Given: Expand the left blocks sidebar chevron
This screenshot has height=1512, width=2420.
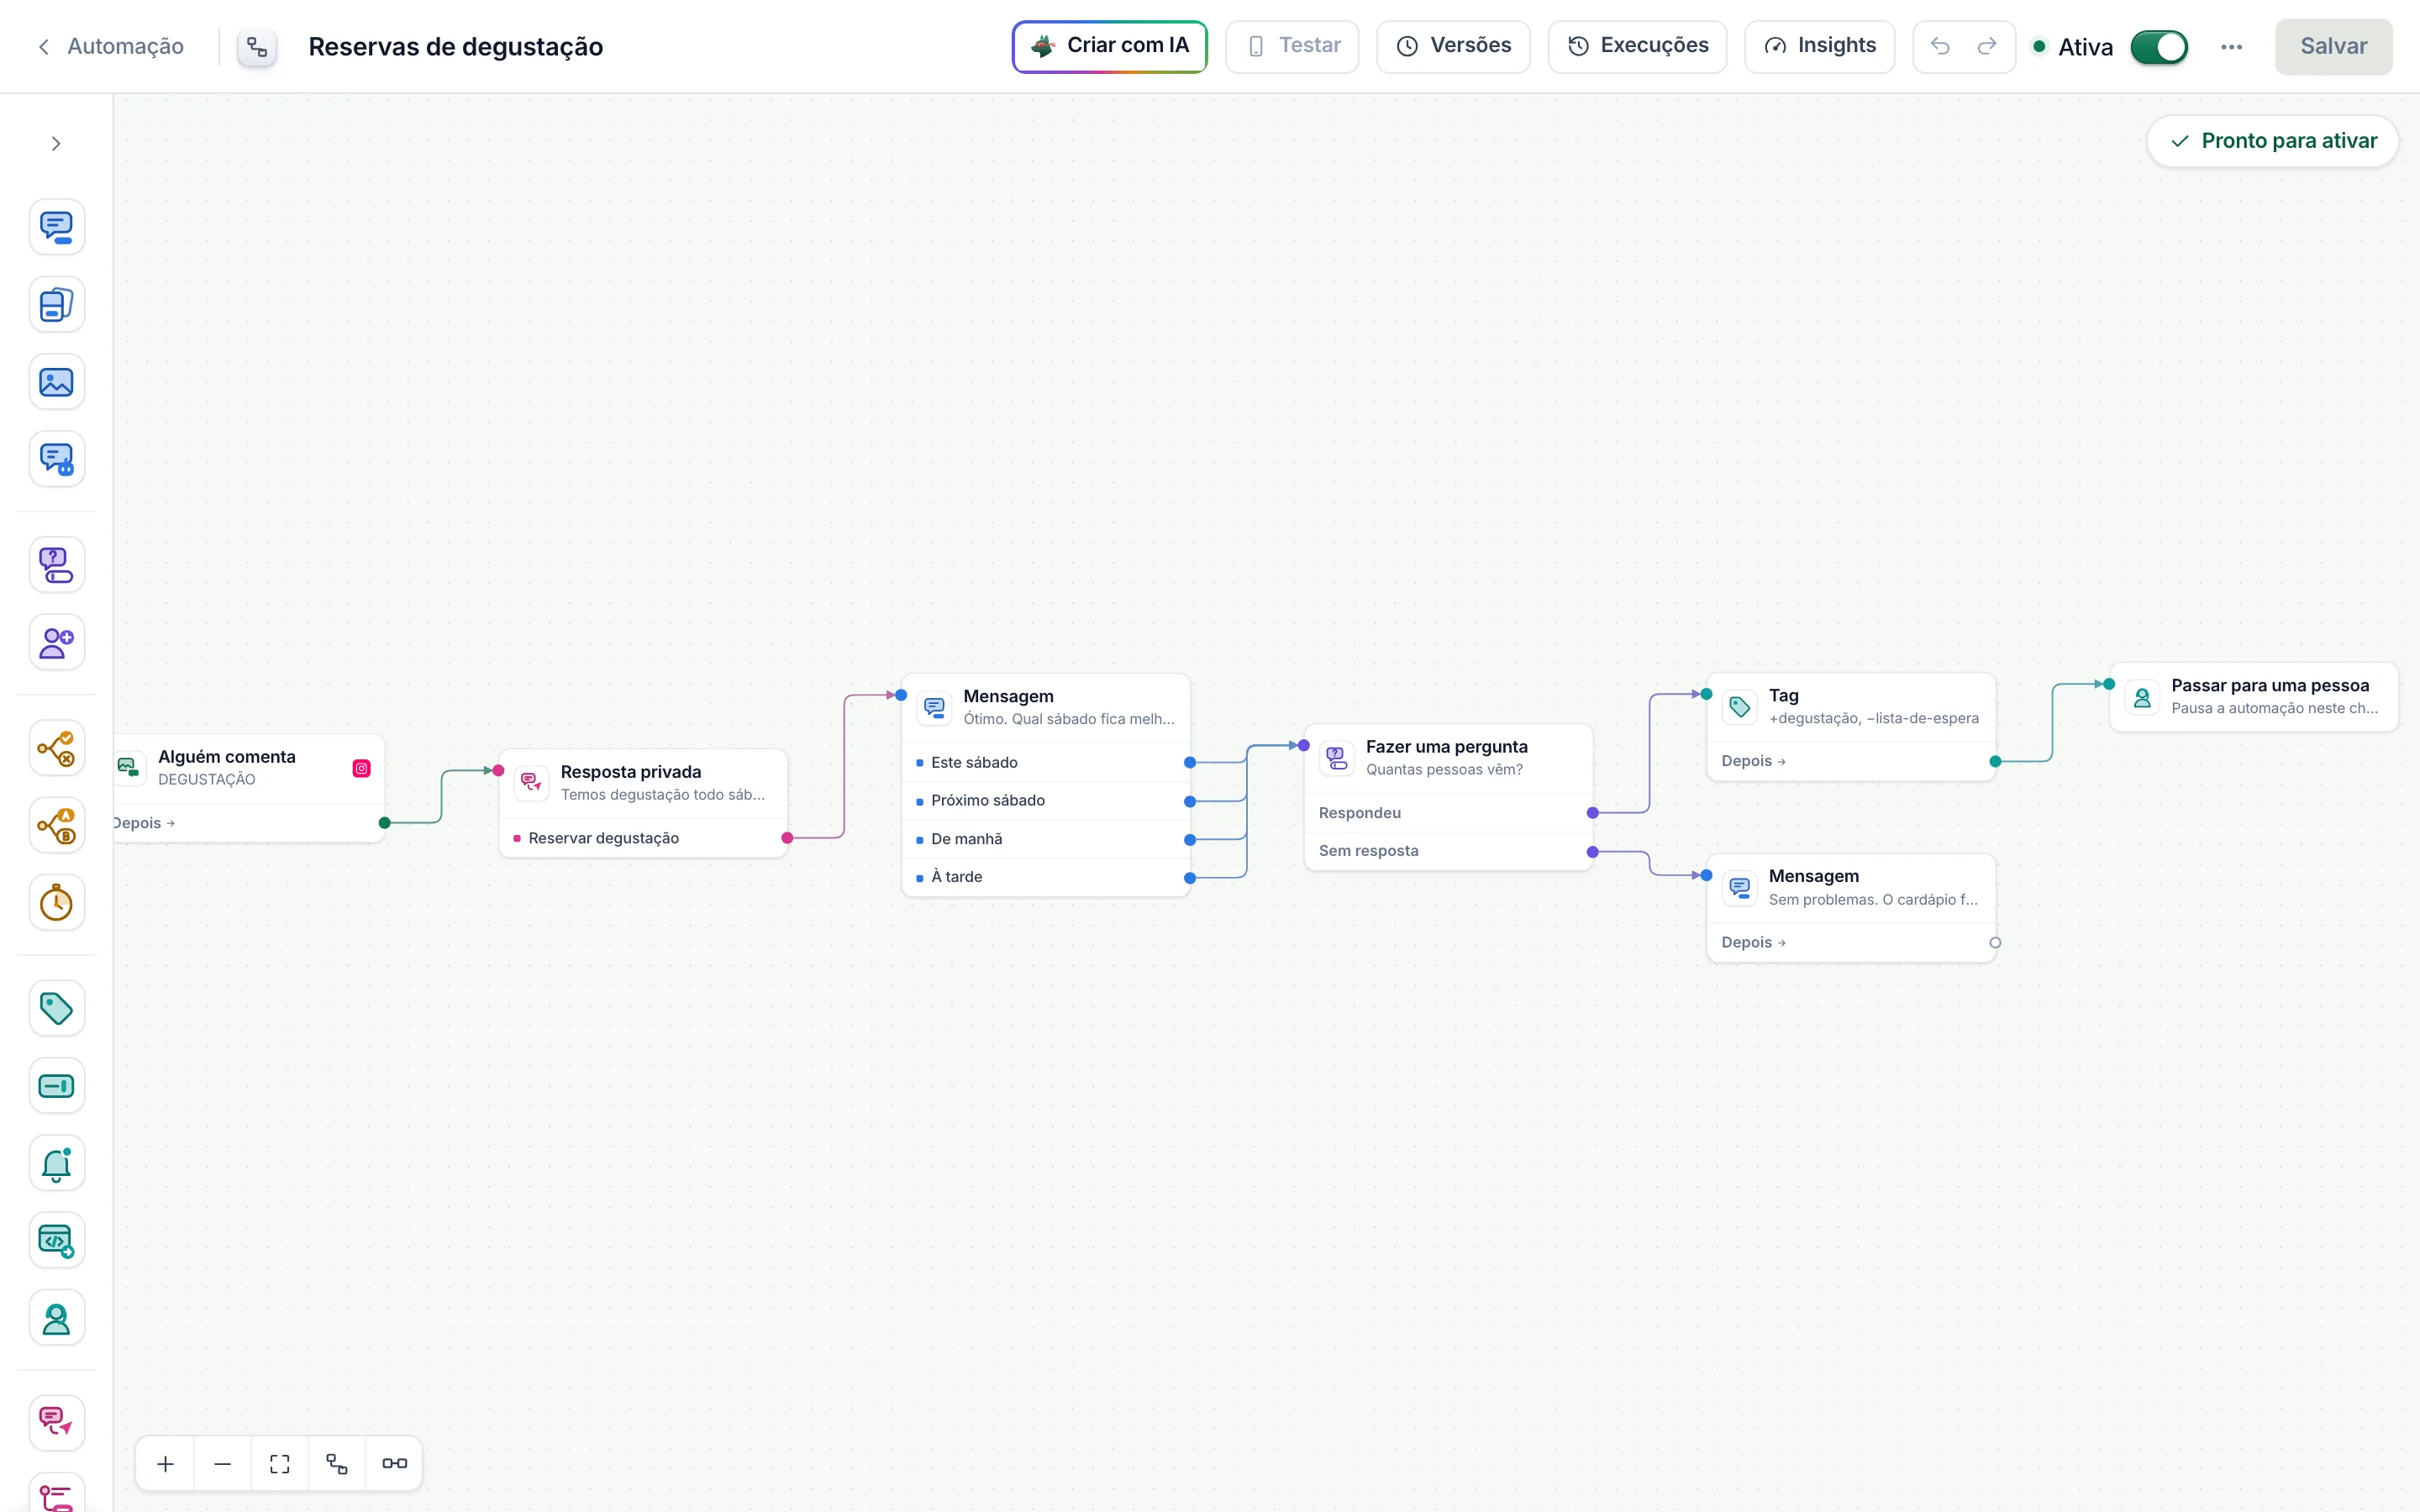Looking at the screenshot, I should tap(56, 144).
